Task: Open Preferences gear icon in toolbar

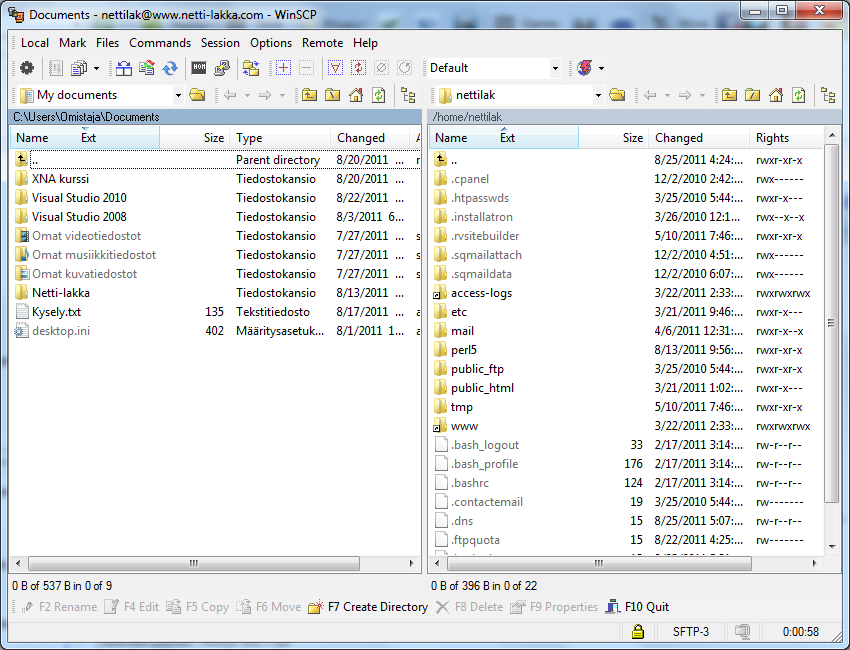Action: point(27,68)
